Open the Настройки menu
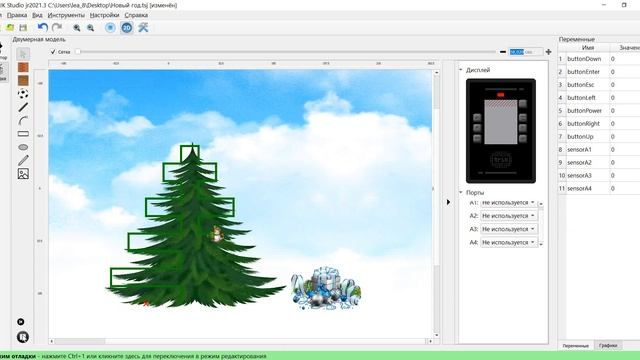 [104, 15]
